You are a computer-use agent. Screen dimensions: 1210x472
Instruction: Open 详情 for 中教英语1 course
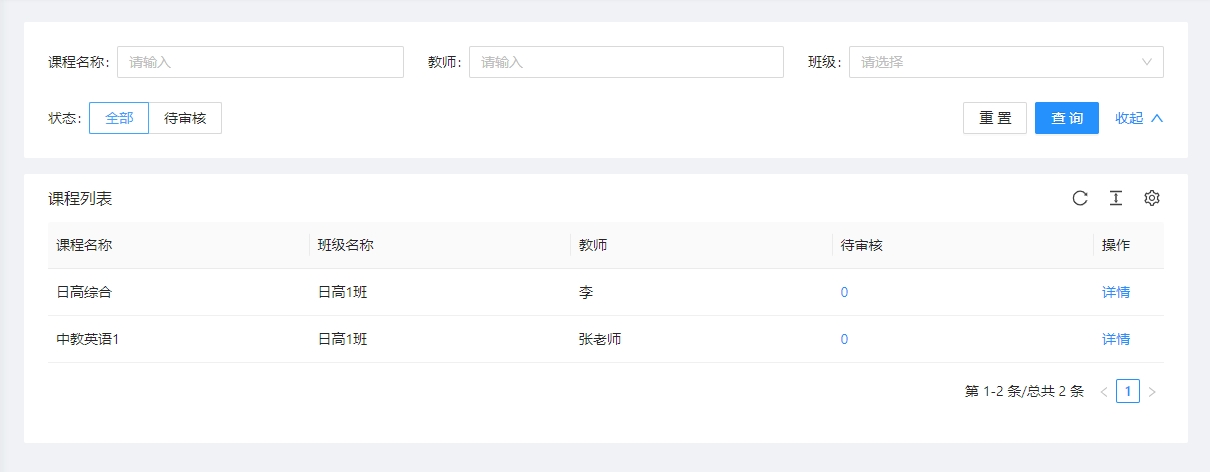pos(1116,339)
